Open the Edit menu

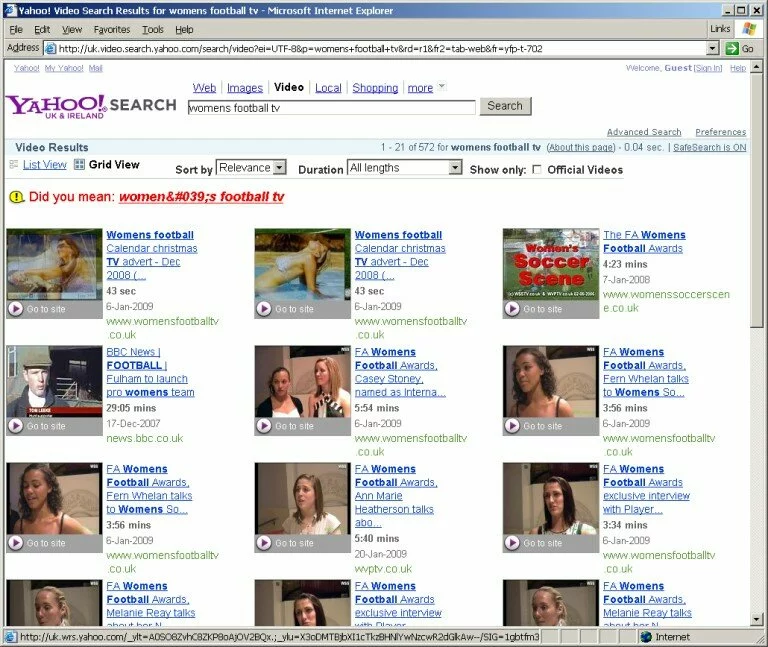42,29
